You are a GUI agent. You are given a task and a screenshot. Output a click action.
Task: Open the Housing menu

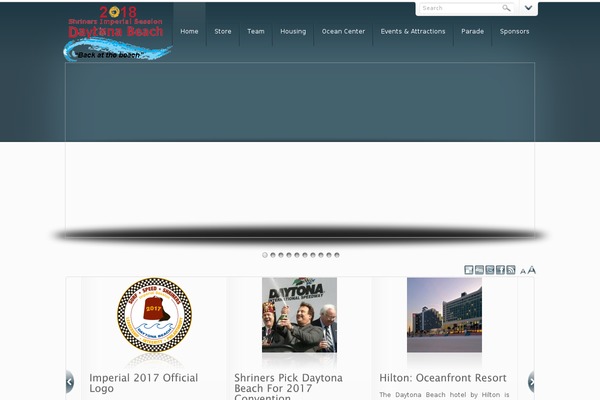(x=293, y=31)
